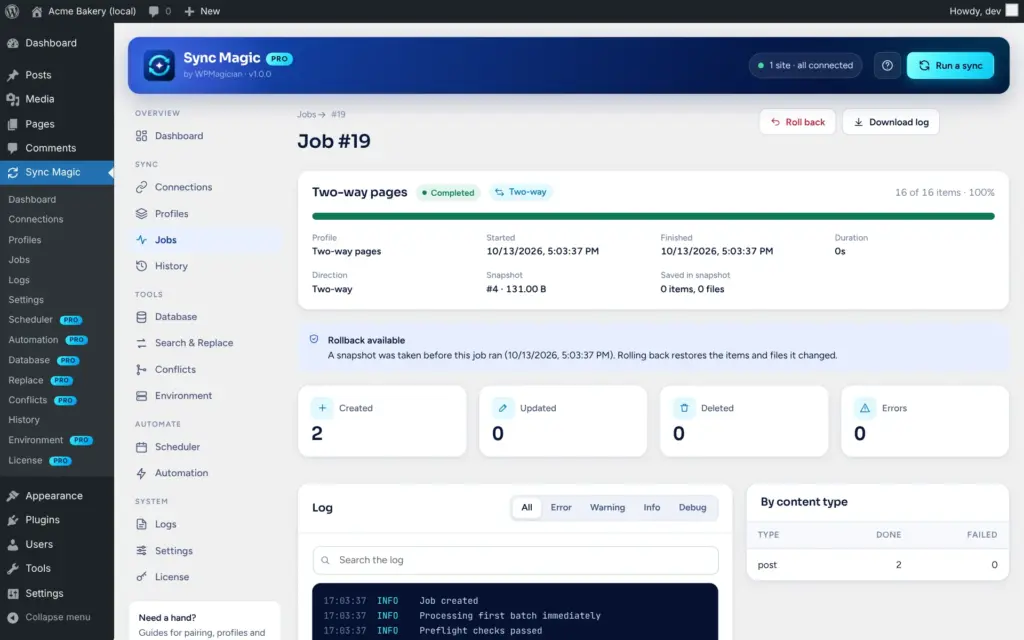1024x640 pixels.
Task: Open Jobs submenu link in WP sidebar
Action: [x=19, y=260]
